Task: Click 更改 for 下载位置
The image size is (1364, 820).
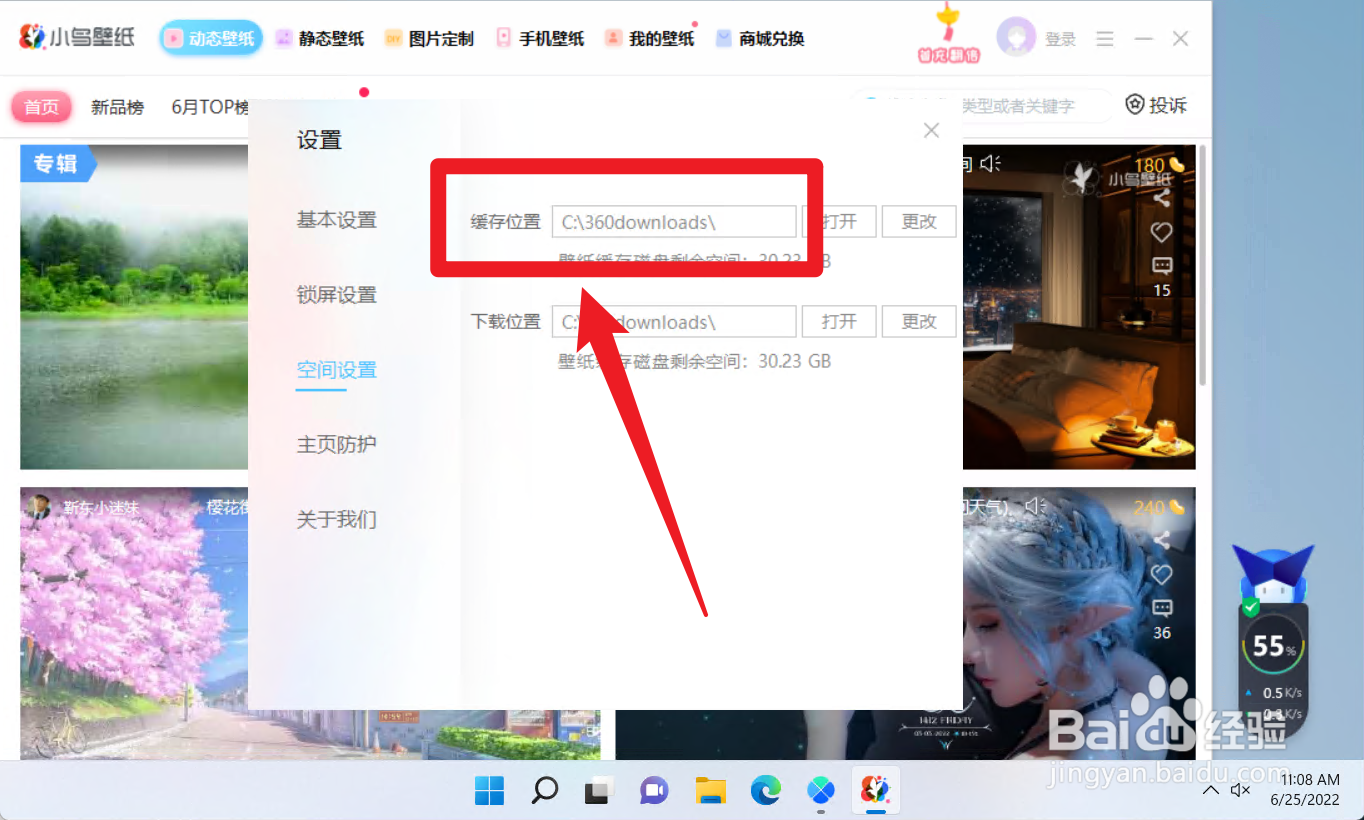Action: point(919,322)
